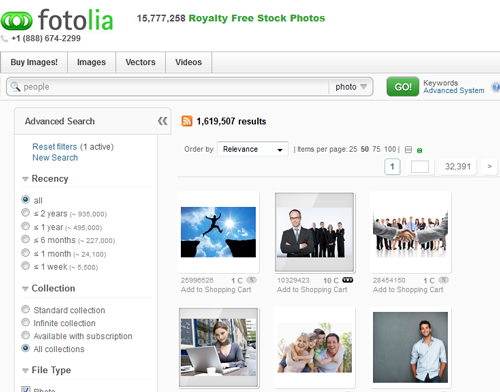Choose All collections
Viewport: 500px width, 392px height.
(x=25, y=348)
